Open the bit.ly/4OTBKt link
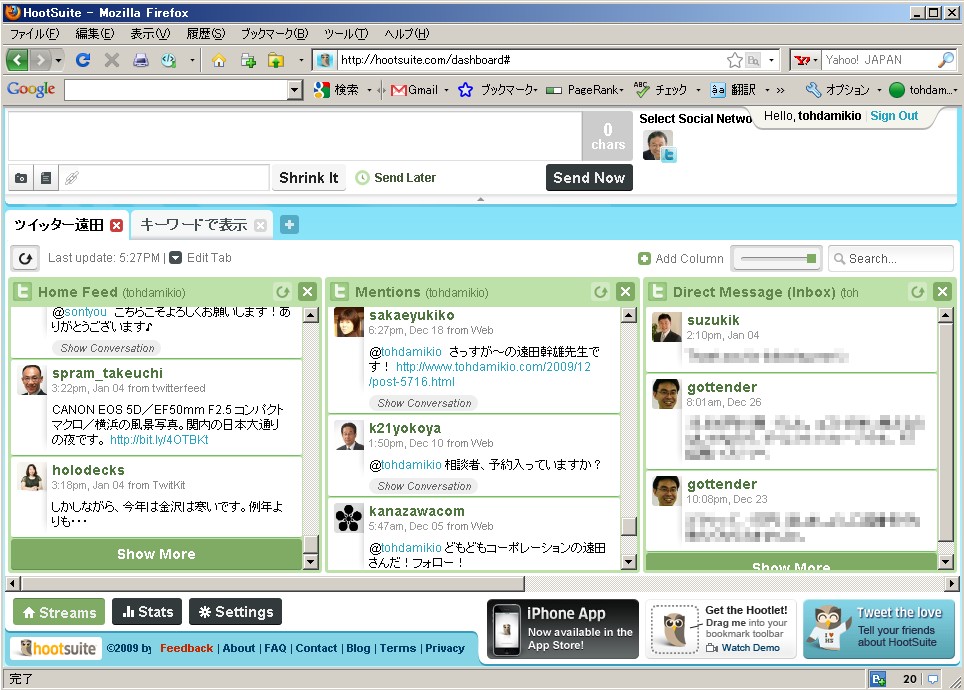 159,440
